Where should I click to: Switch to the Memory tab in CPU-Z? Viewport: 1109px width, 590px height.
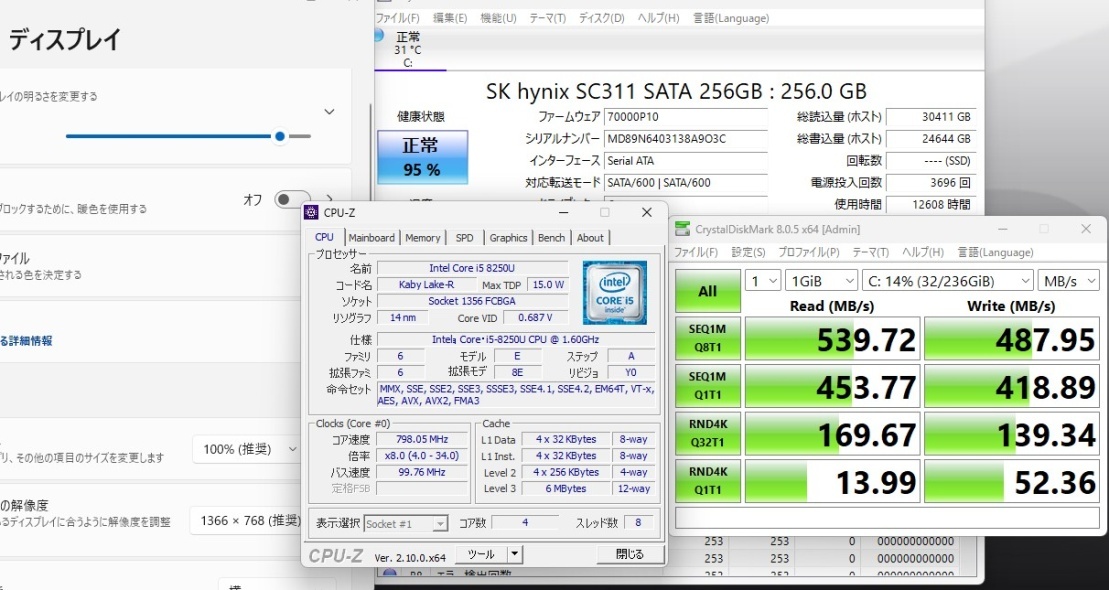pos(423,238)
